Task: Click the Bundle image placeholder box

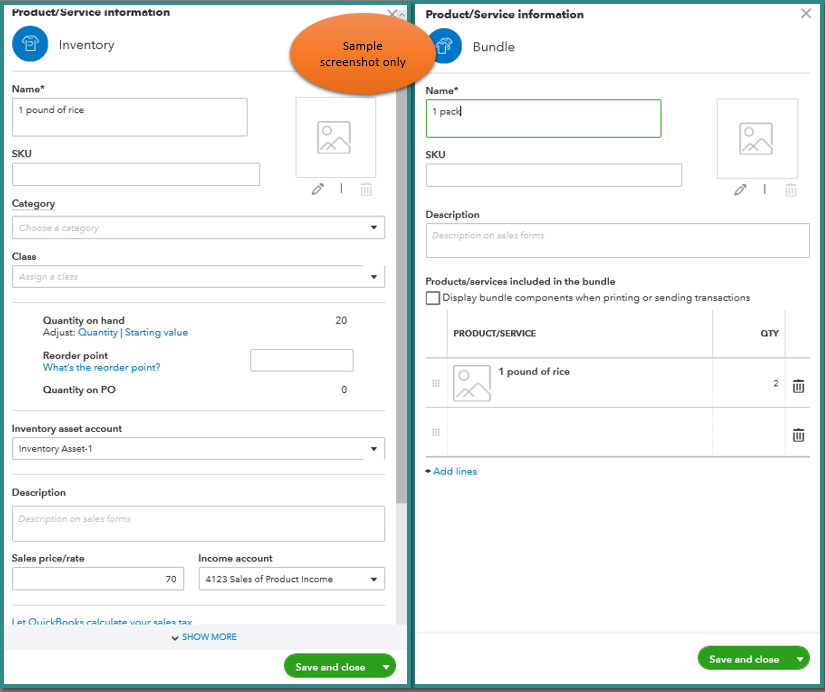Action: tap(757, 138)
